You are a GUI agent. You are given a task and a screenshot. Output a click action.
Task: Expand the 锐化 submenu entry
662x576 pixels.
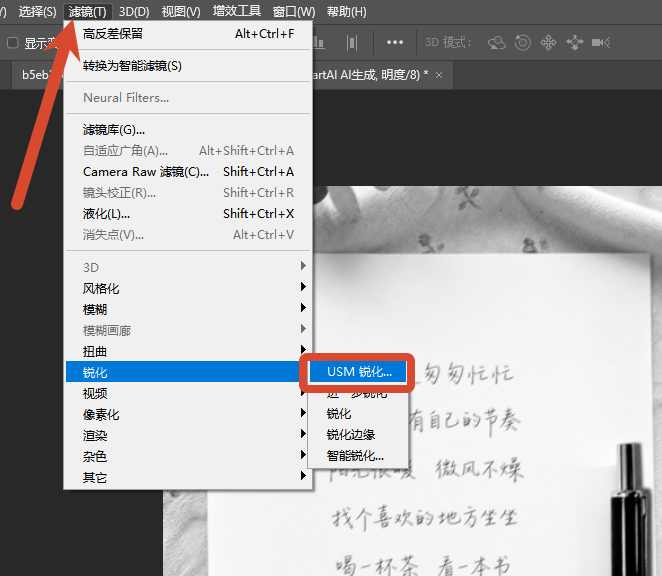[183, 372]
